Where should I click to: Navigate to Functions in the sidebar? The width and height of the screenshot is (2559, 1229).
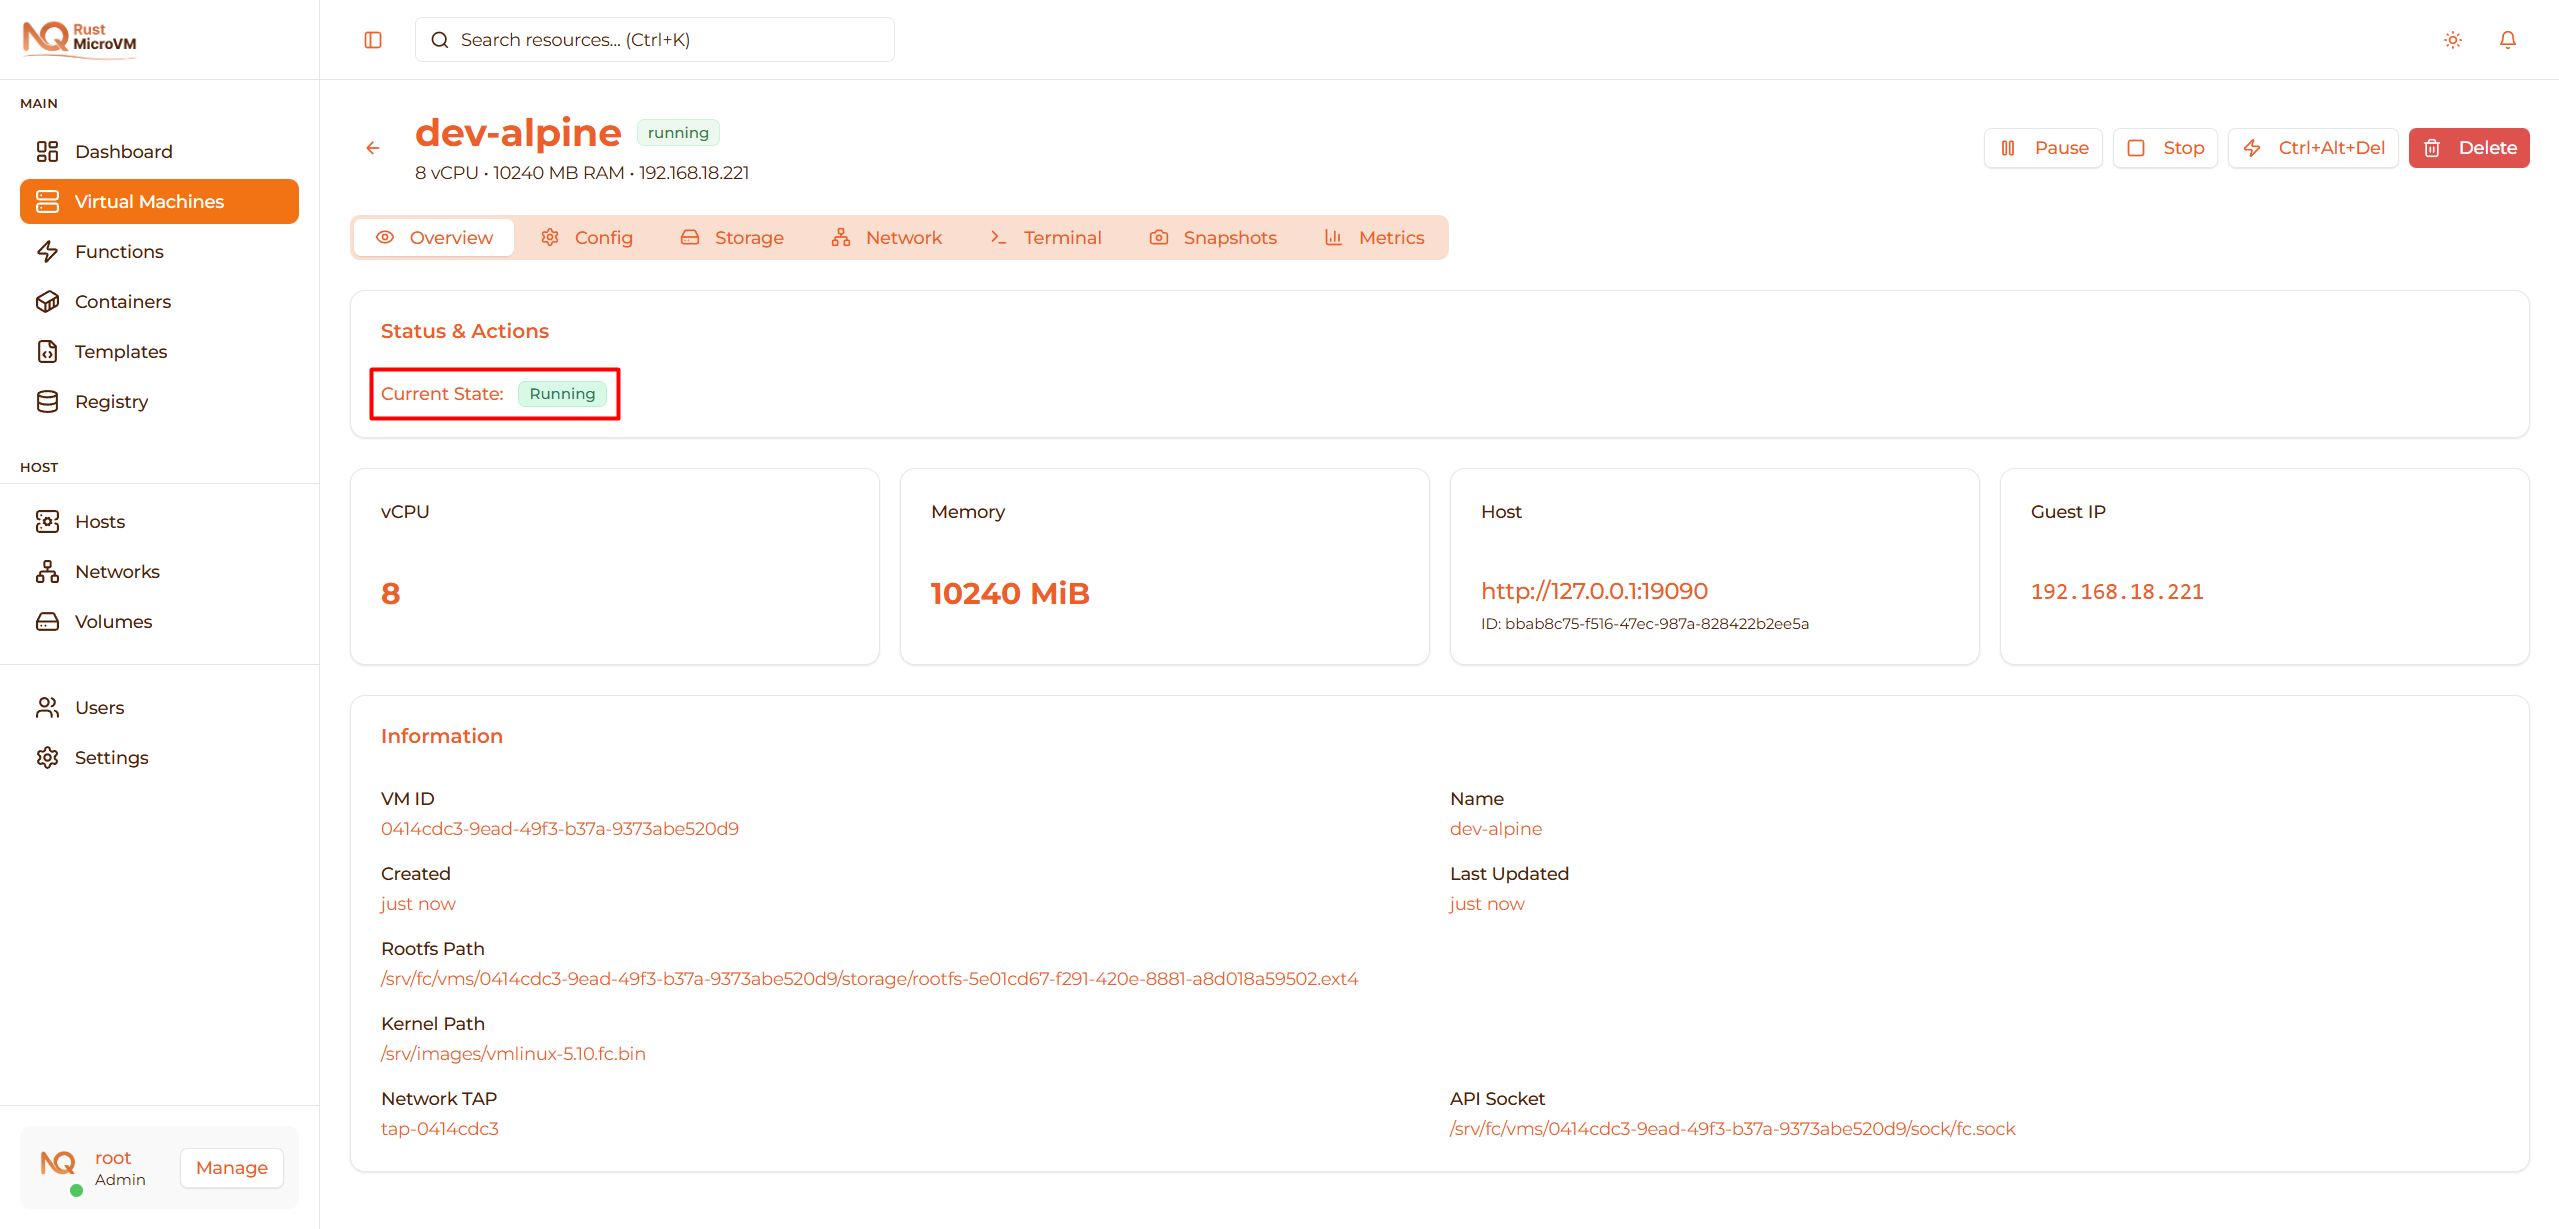122,251
